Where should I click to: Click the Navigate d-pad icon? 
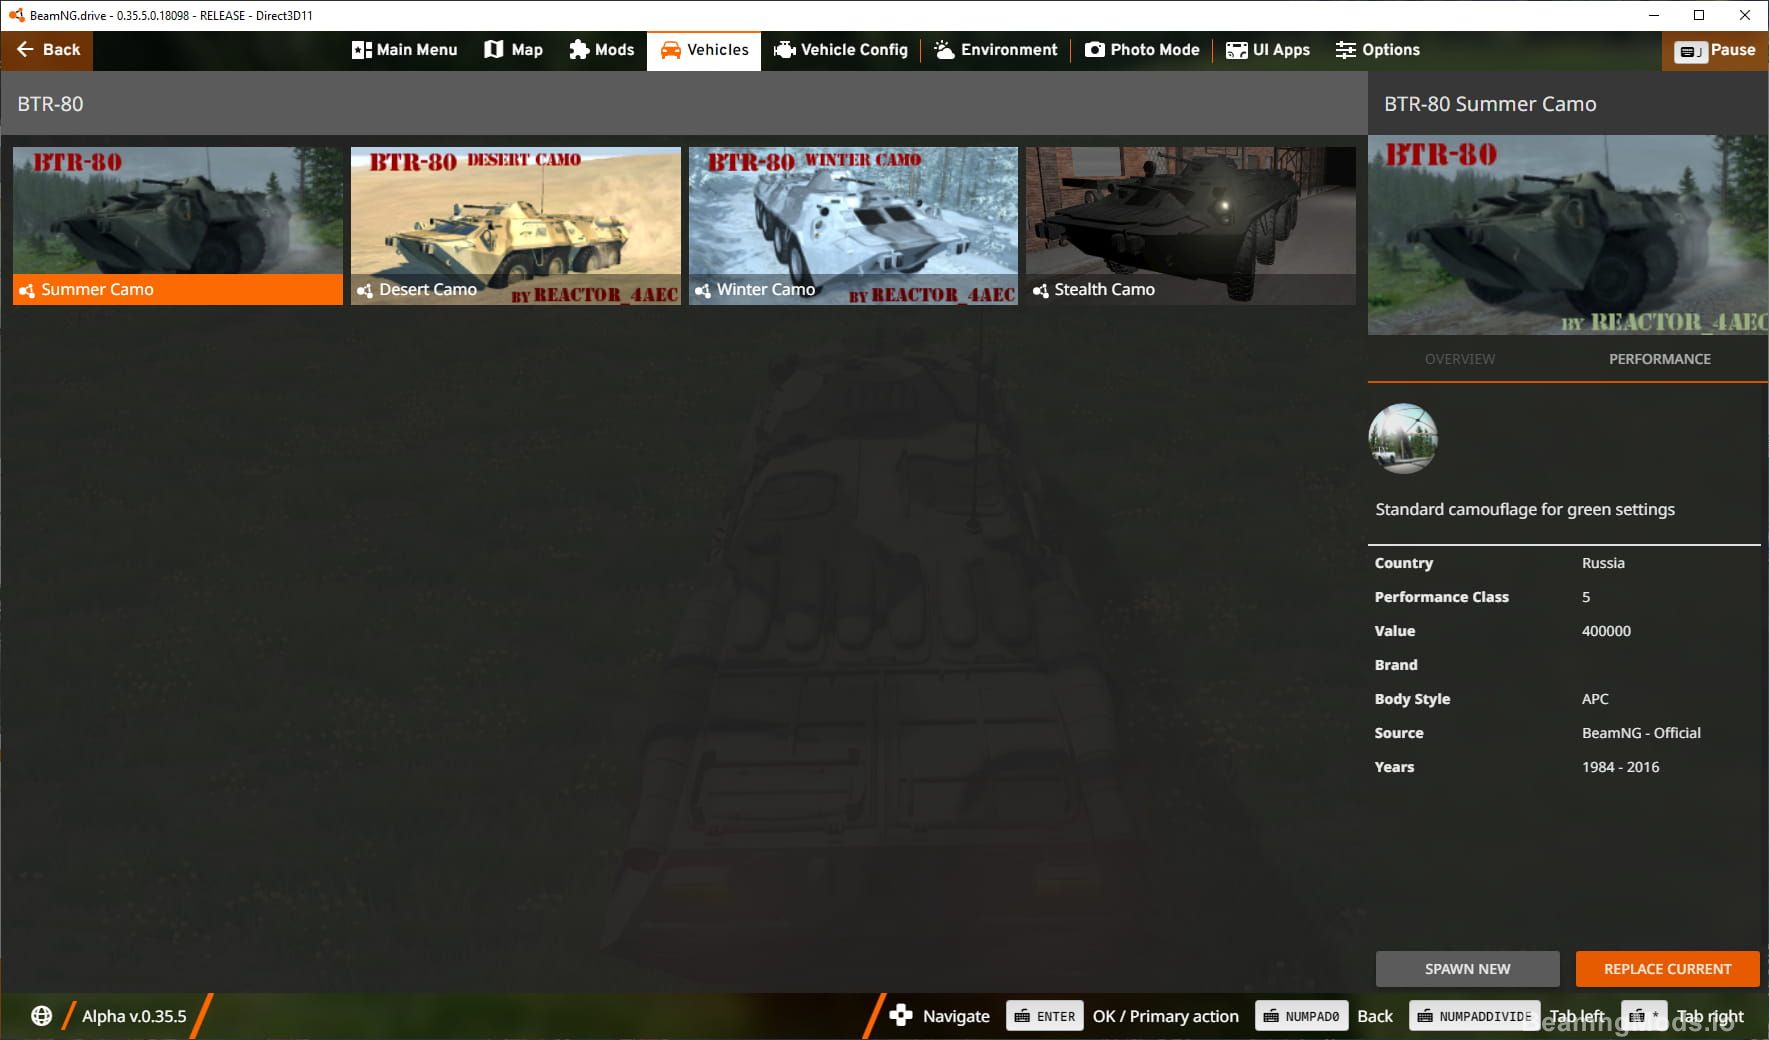[x=901, y=1015]
